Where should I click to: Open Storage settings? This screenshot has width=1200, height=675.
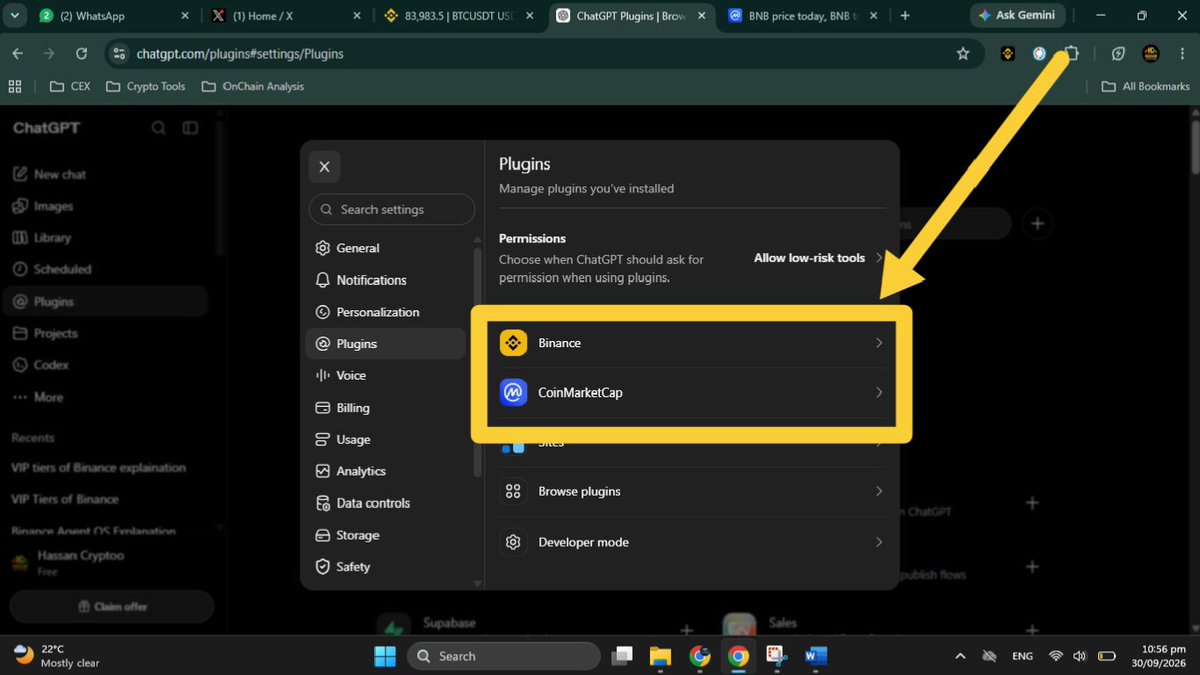click(x=387, y=535)
